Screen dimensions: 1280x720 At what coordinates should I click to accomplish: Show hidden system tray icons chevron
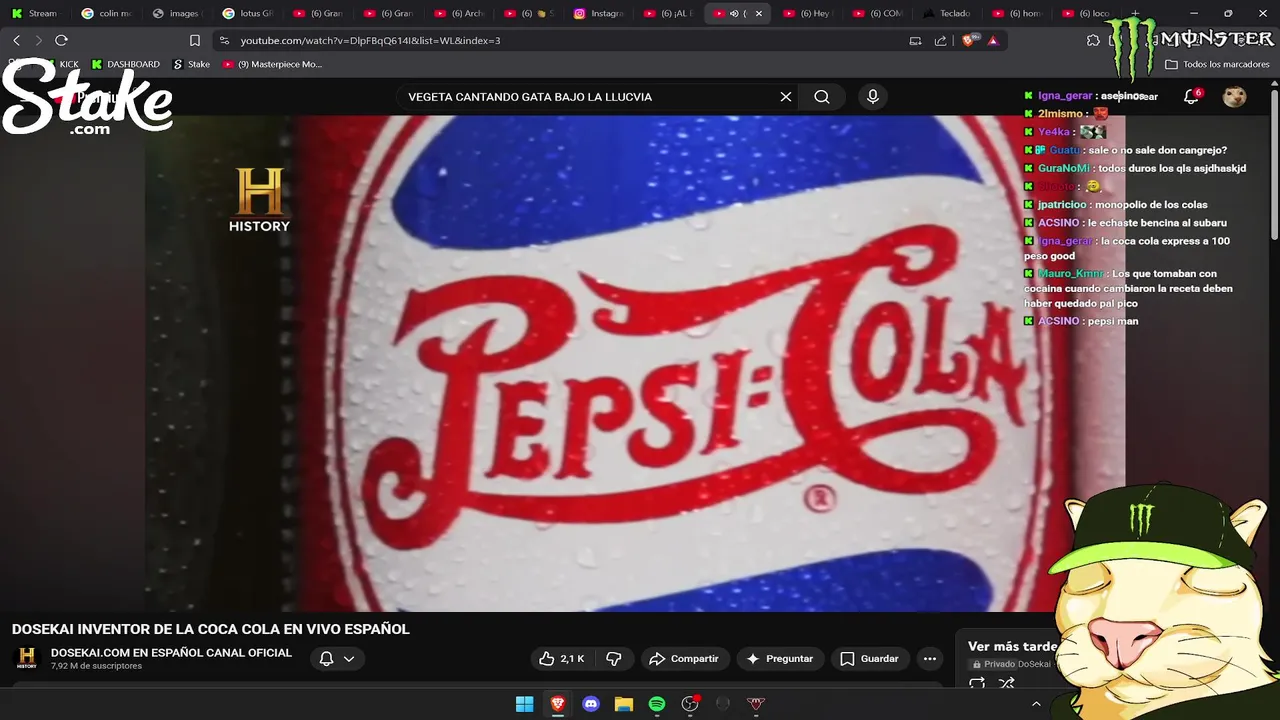[1036, 704]
